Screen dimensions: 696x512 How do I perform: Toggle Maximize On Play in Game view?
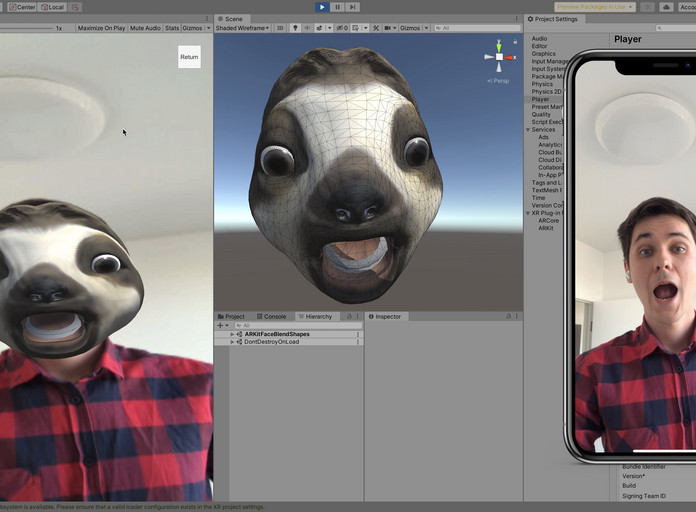coord(99,28)
